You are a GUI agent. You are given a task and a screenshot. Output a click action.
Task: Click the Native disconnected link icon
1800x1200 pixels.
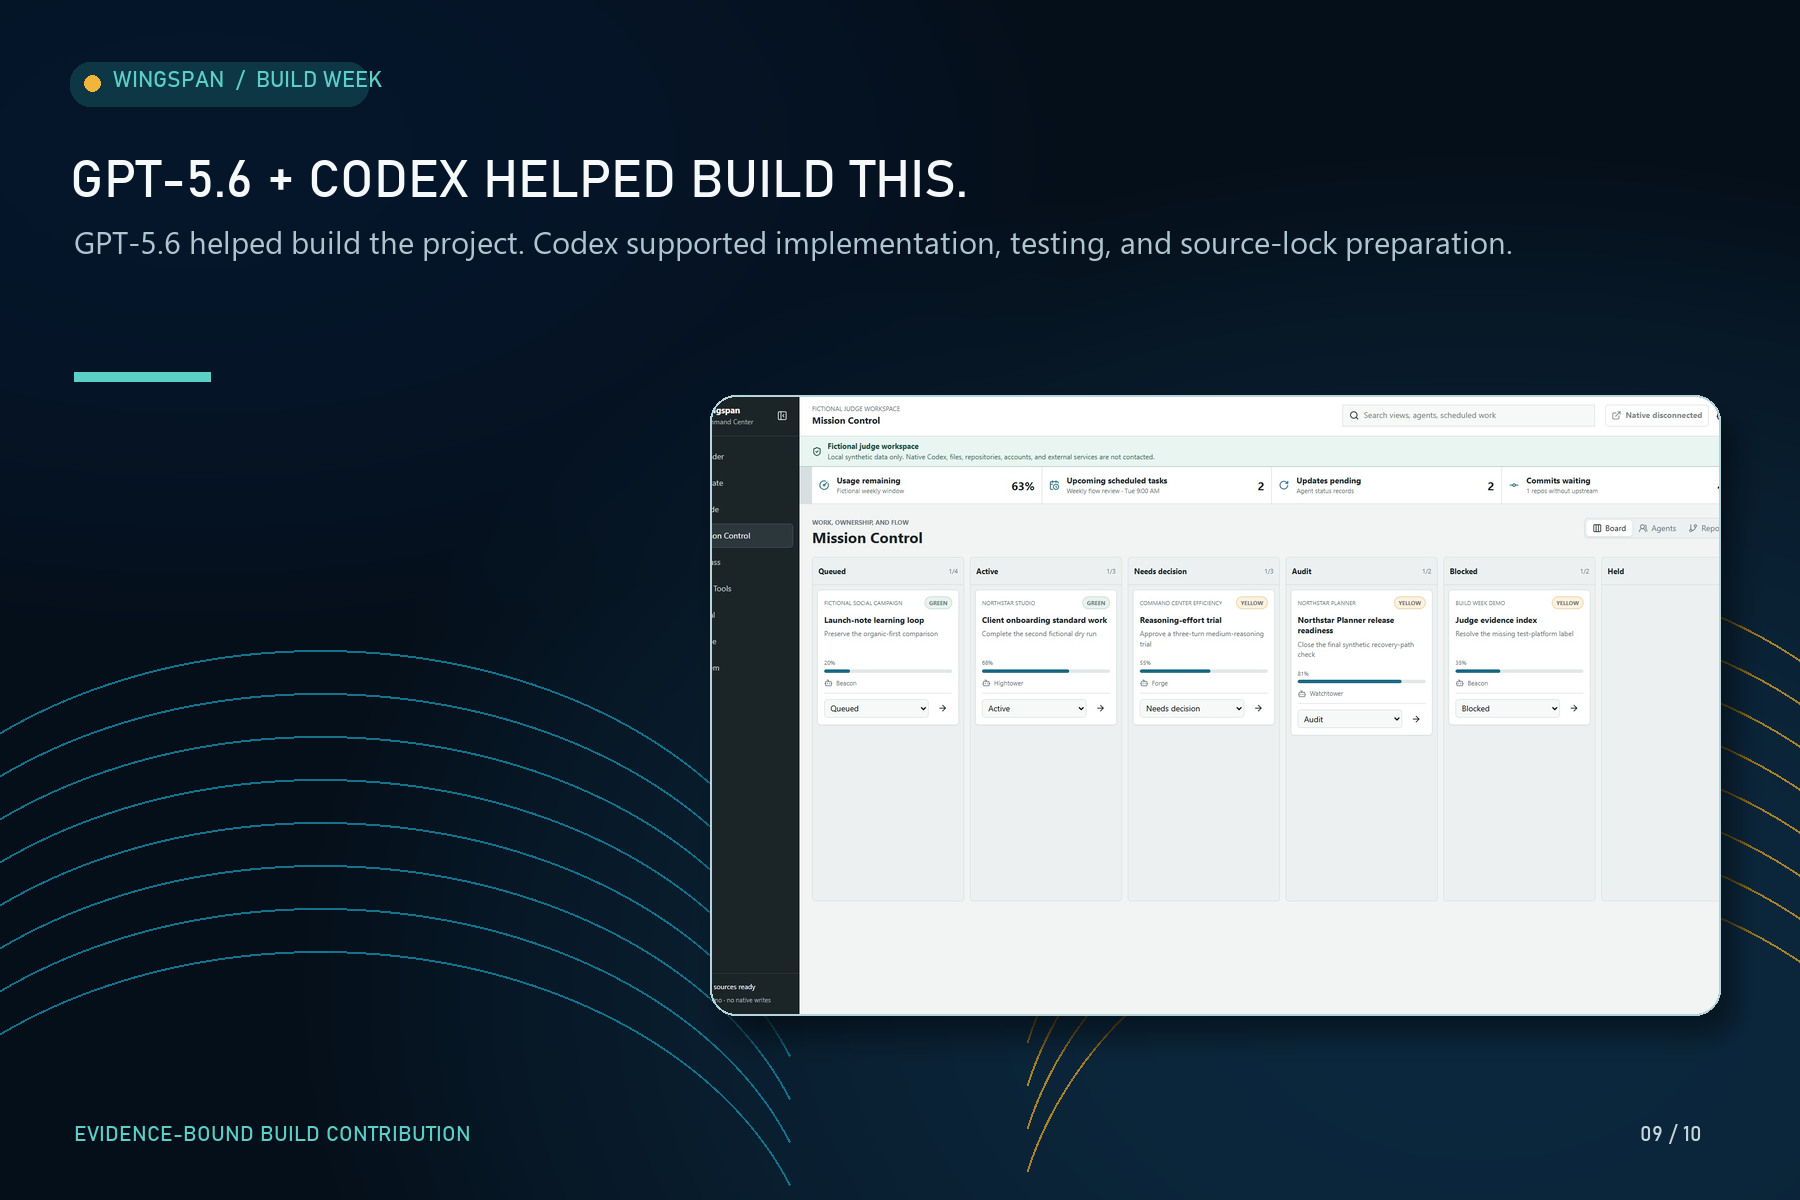(1616, 416)
